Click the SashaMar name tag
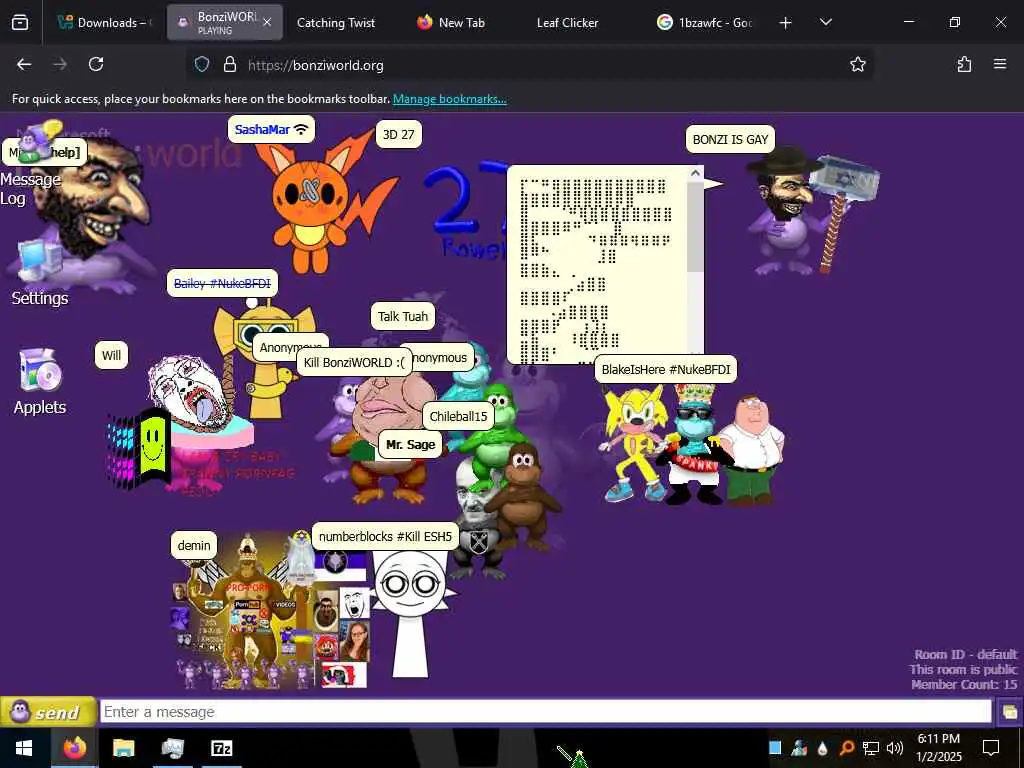Viewport: 1024px width, 768px height. tap(271, 129)
